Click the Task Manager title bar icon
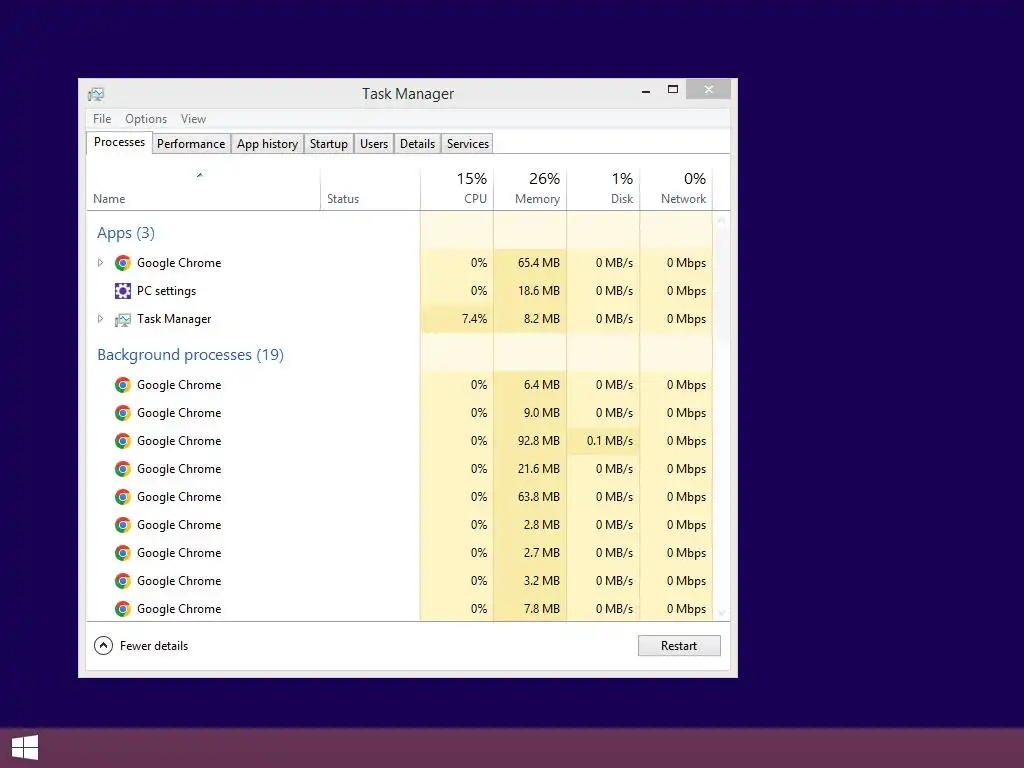1024x768 pixels. pos(96,94)
